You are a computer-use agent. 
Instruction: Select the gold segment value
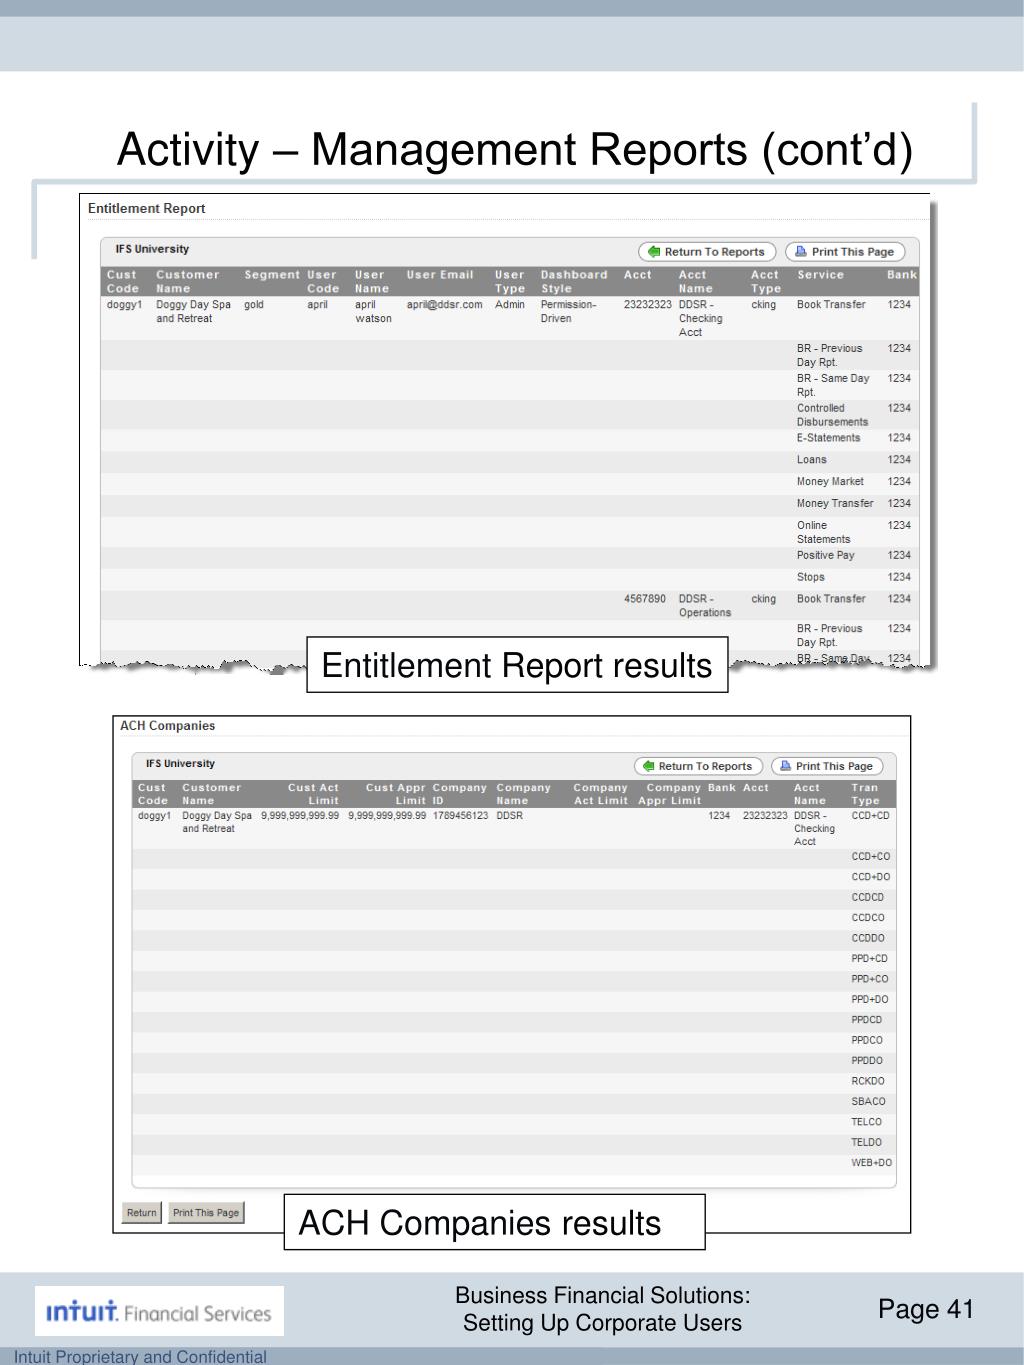254,305
